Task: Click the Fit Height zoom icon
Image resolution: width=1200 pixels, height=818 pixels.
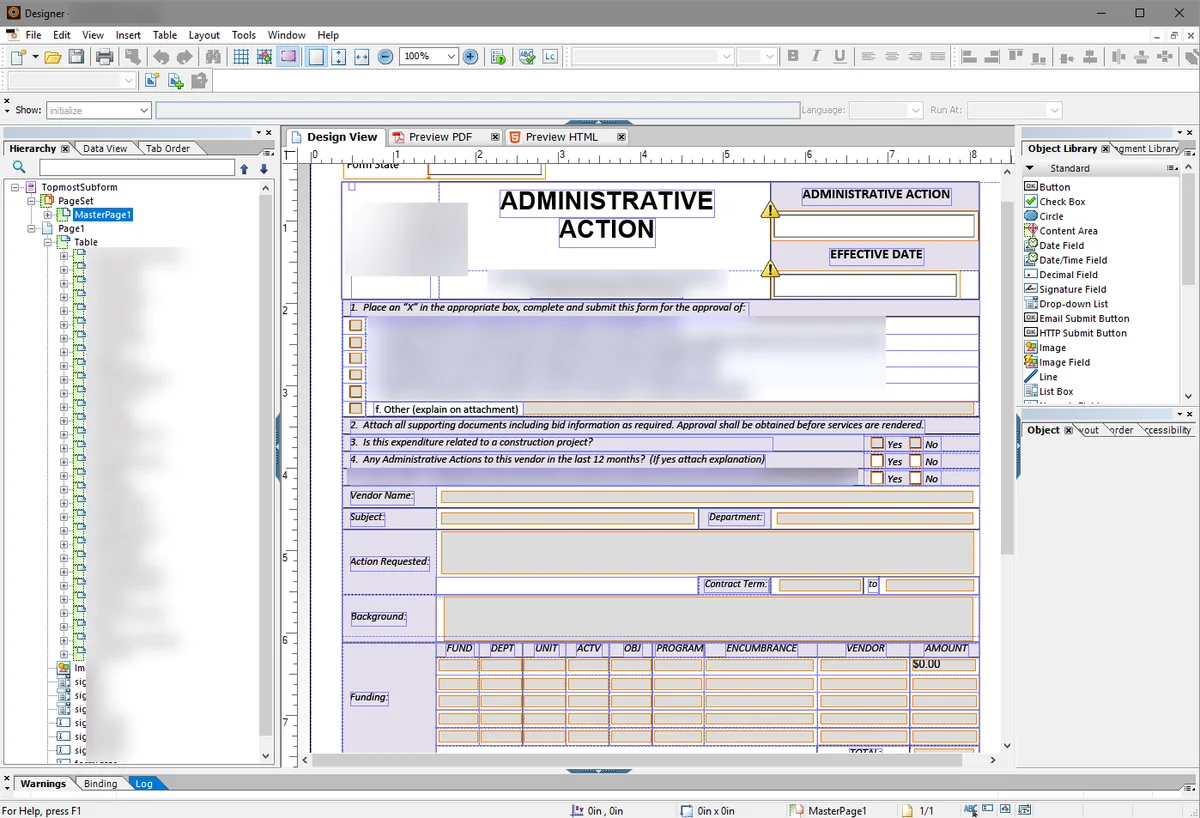Action: [339, 57]
